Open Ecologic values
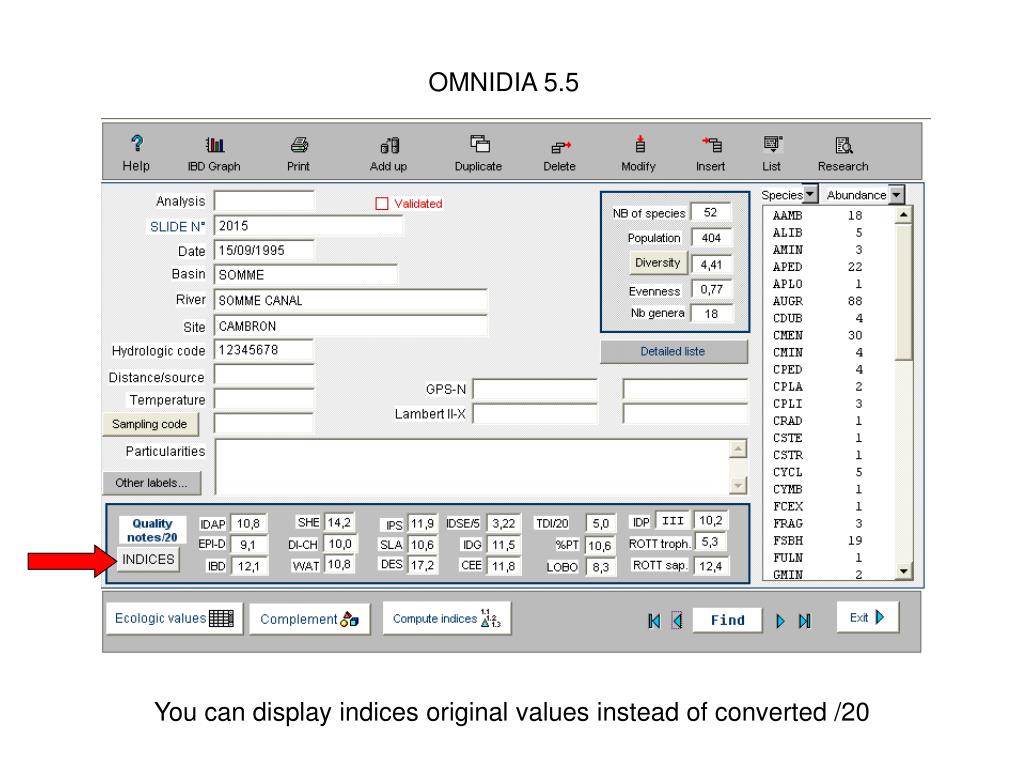 (174, 618)
